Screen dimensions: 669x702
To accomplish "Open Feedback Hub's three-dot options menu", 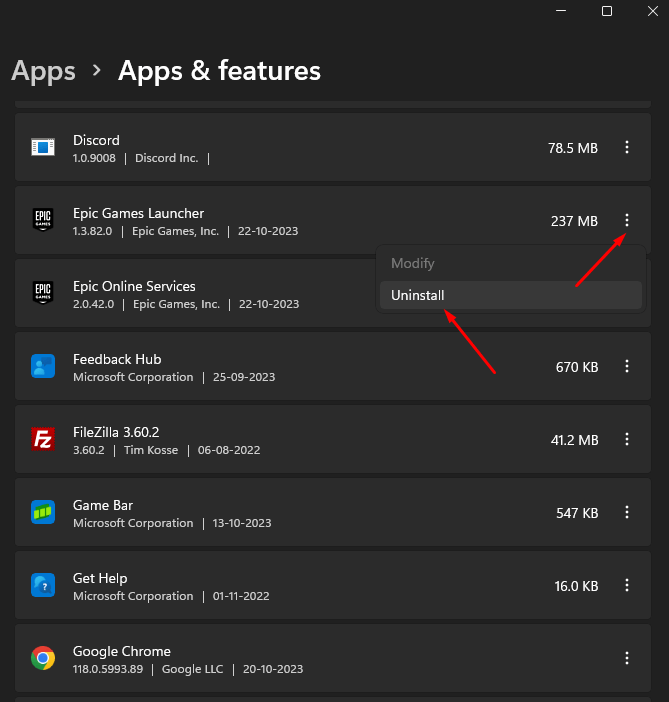I will click(627, 367).
